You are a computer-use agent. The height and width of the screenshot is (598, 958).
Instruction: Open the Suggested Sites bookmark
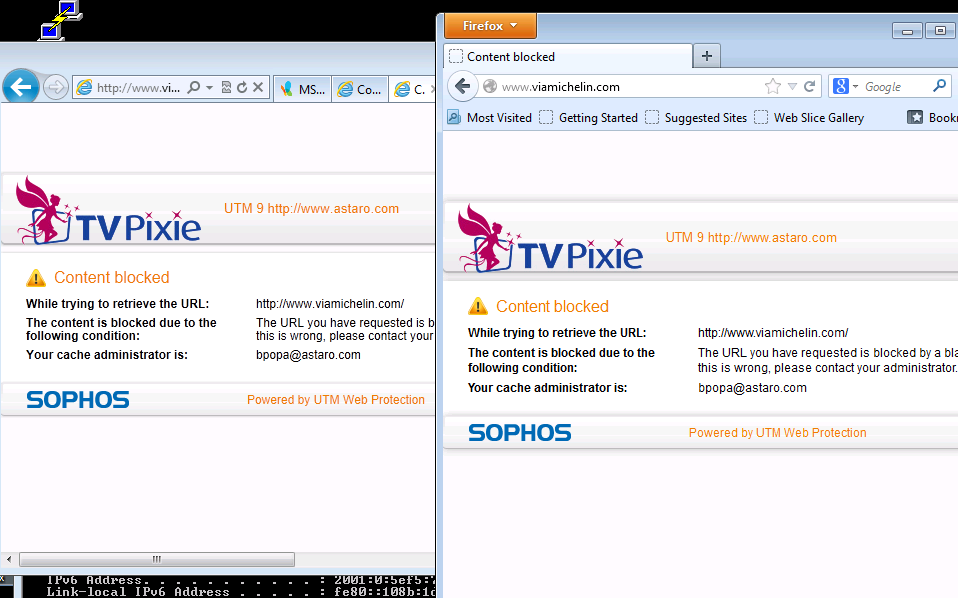pos(696,117)
